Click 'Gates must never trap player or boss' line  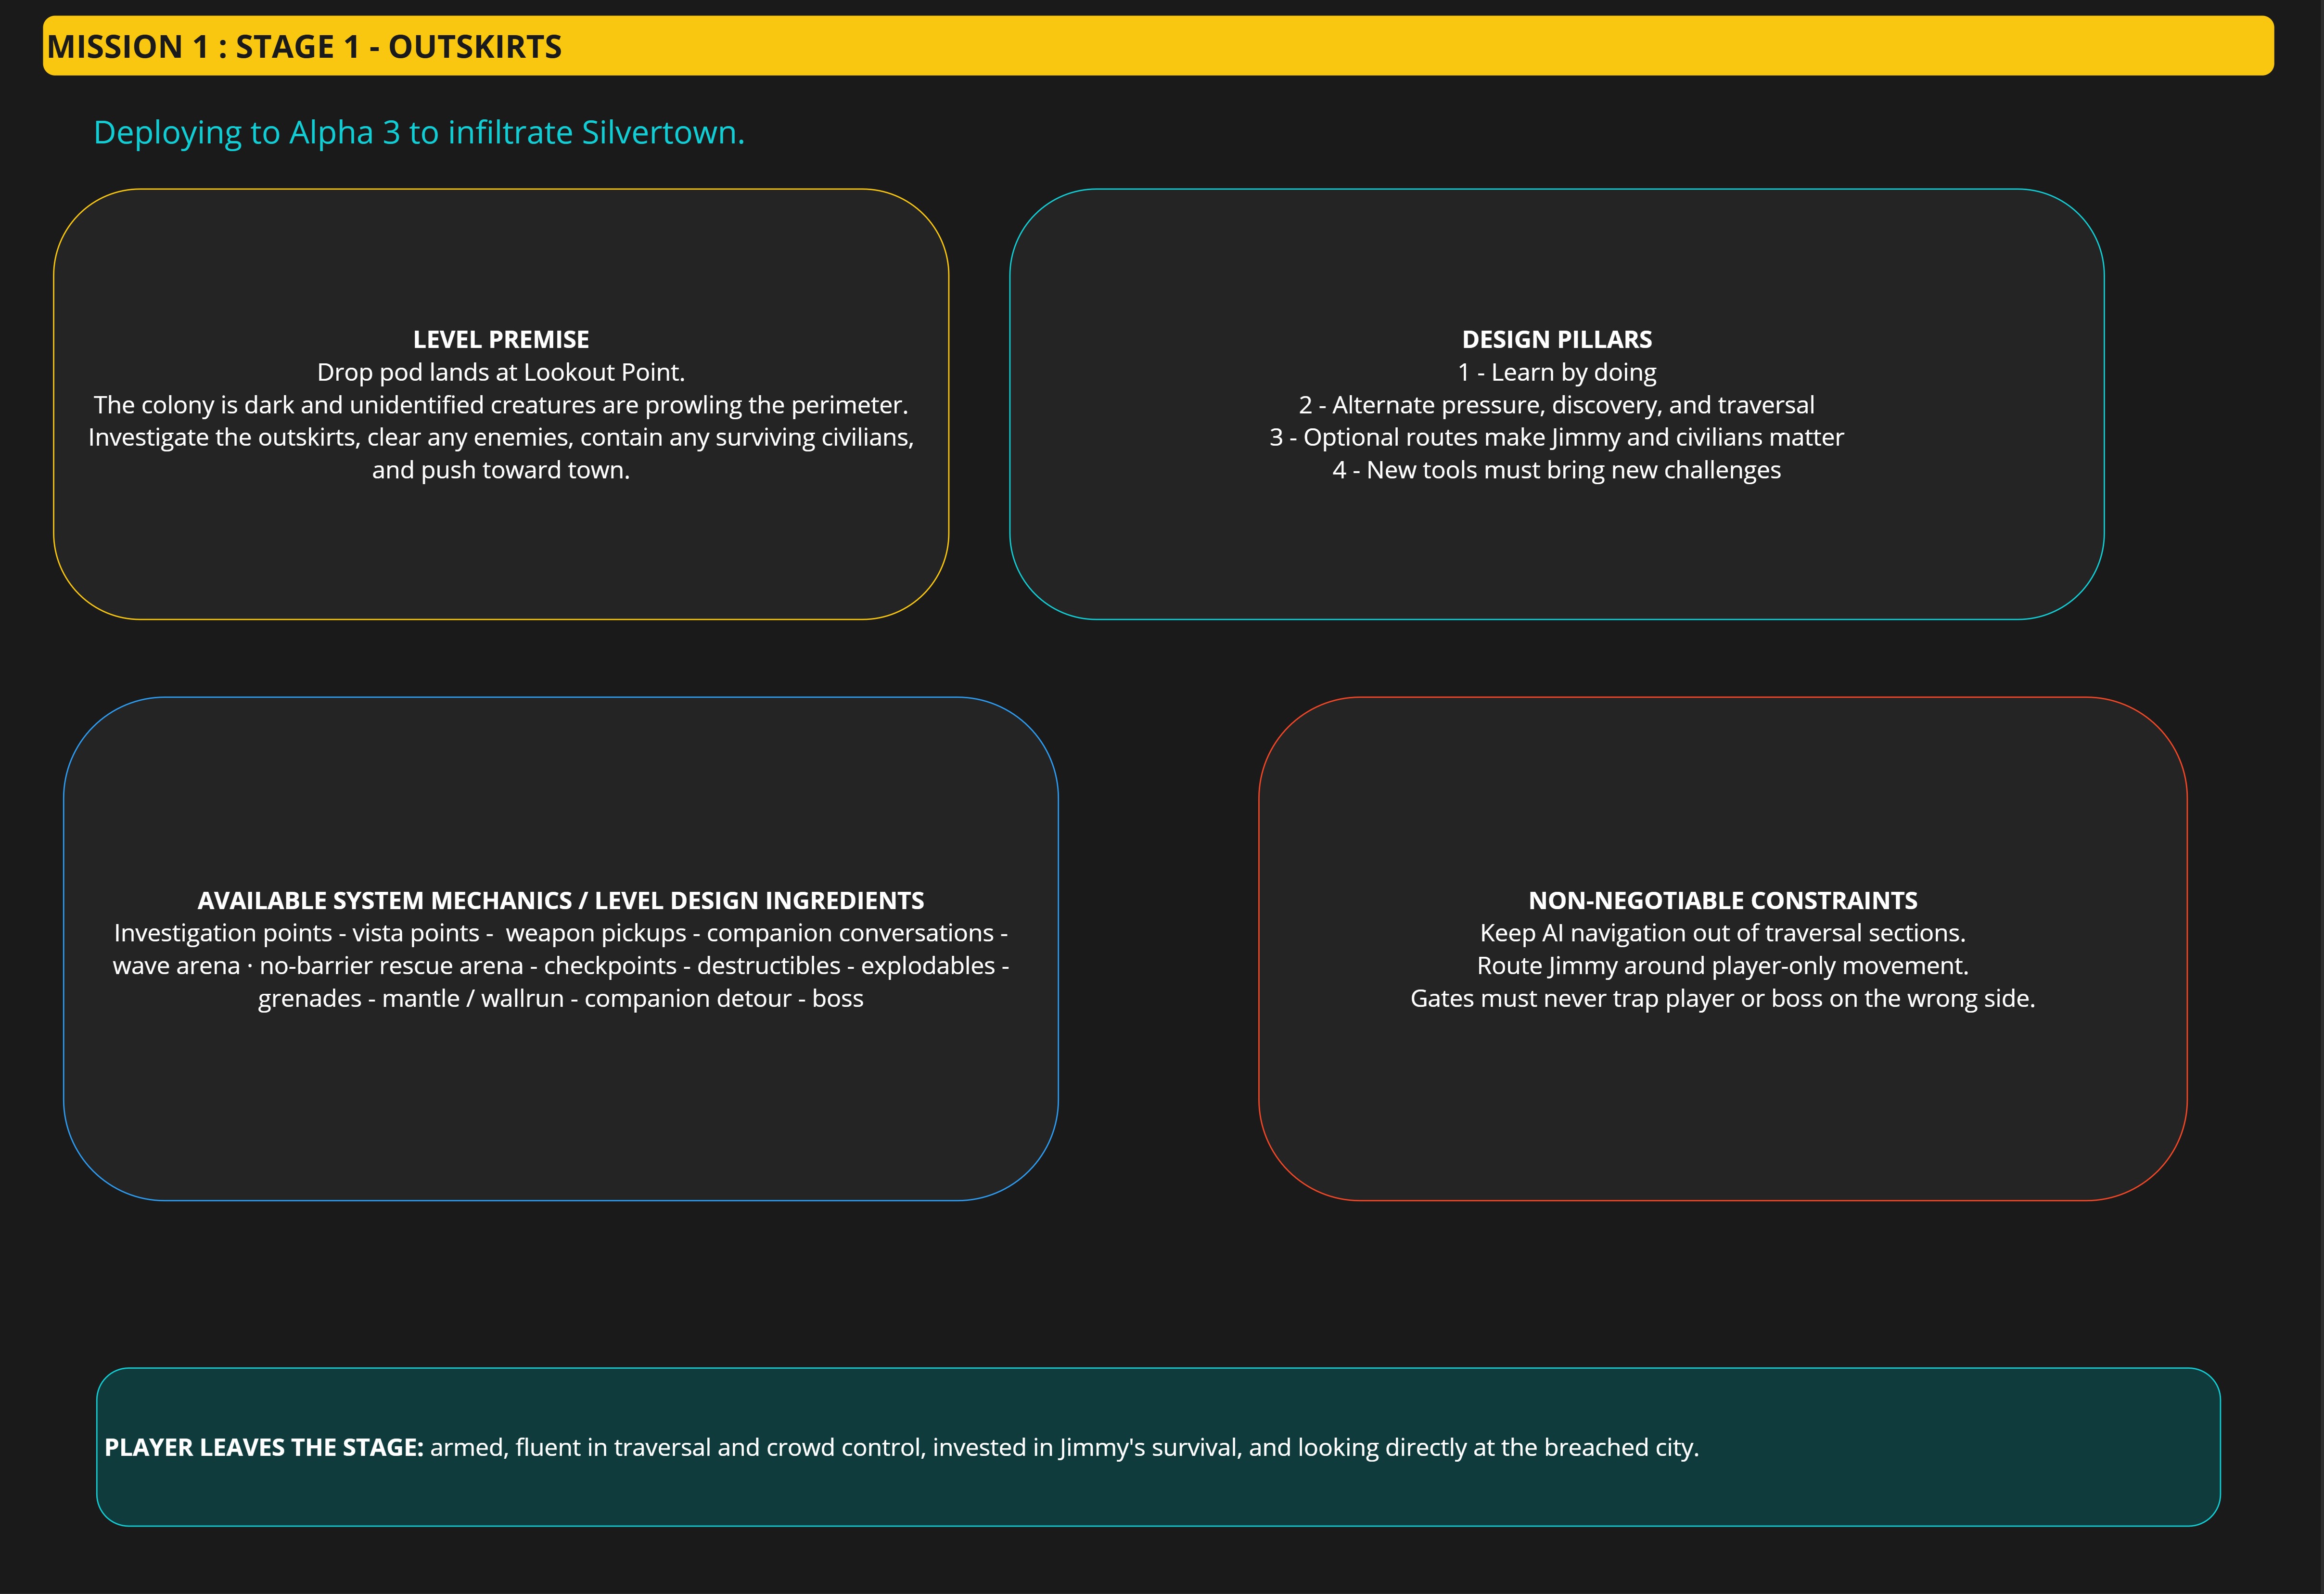click(1723, 998)
